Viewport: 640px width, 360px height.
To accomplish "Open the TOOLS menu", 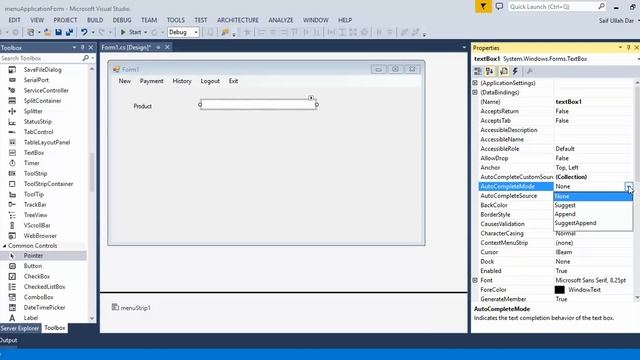I will pyautogui.click(x=176, y=20).
